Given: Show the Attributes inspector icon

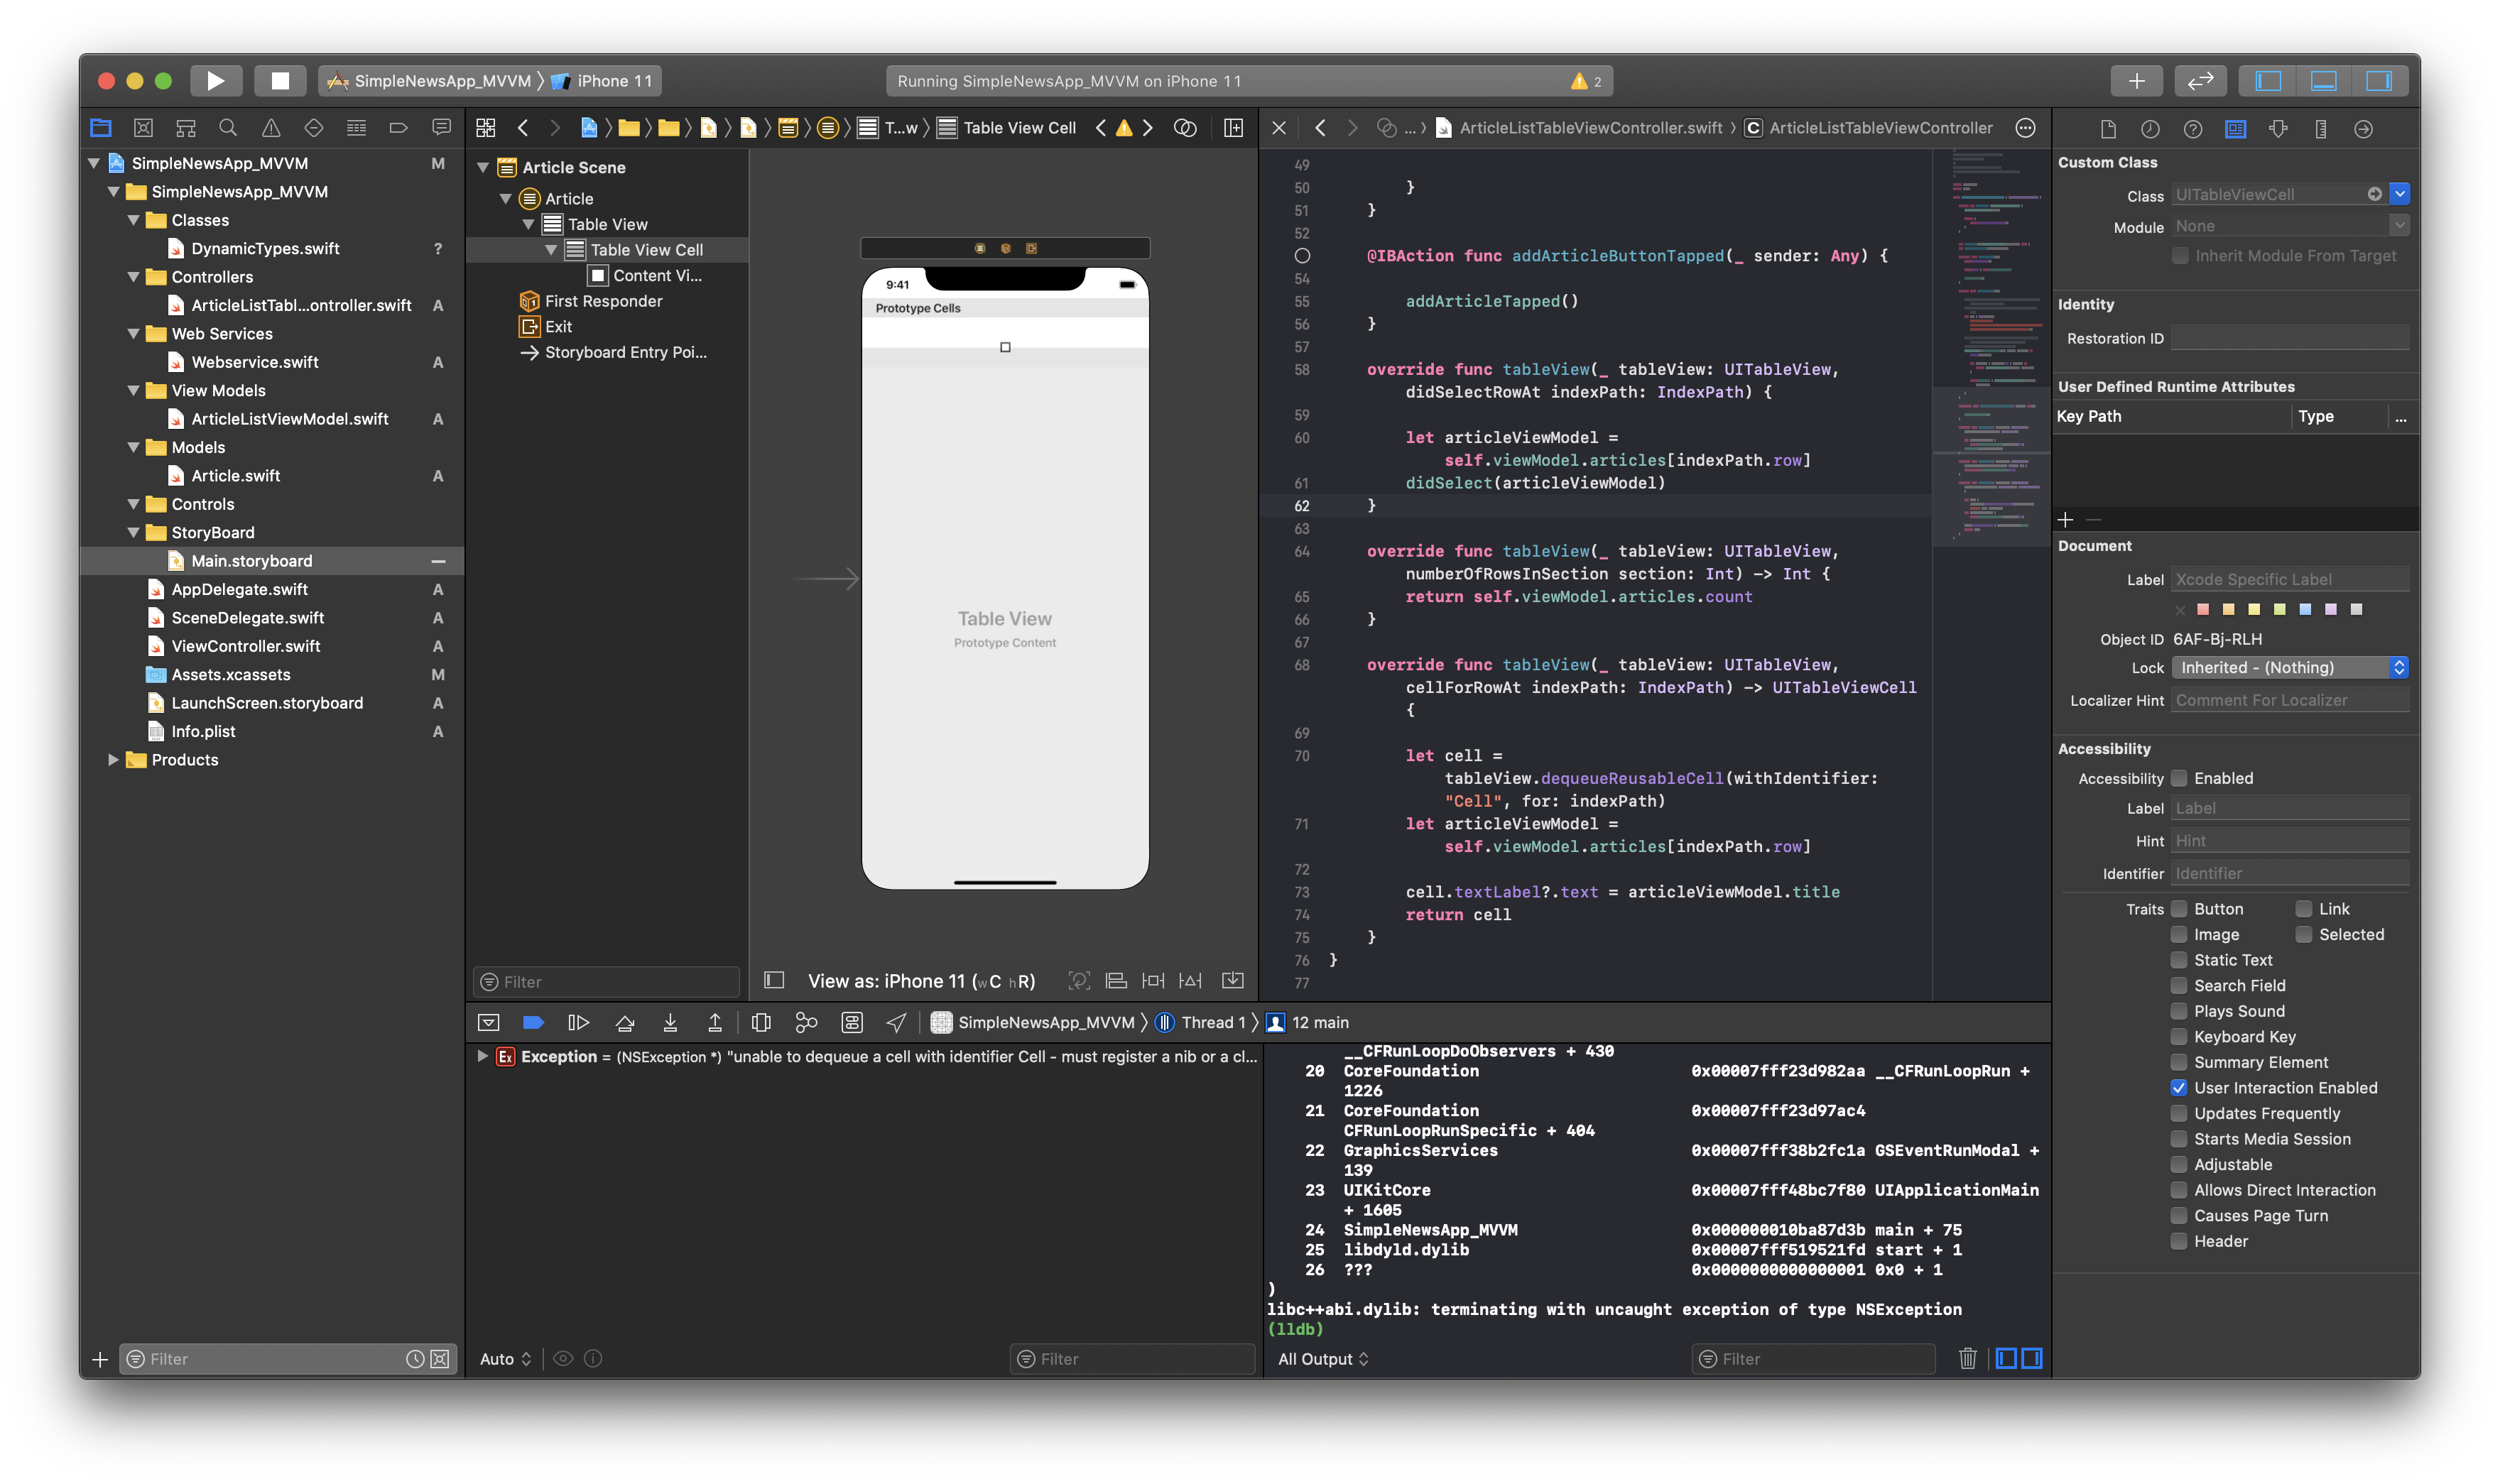Looking at the screenshot, I should [x=2278, y=129].
